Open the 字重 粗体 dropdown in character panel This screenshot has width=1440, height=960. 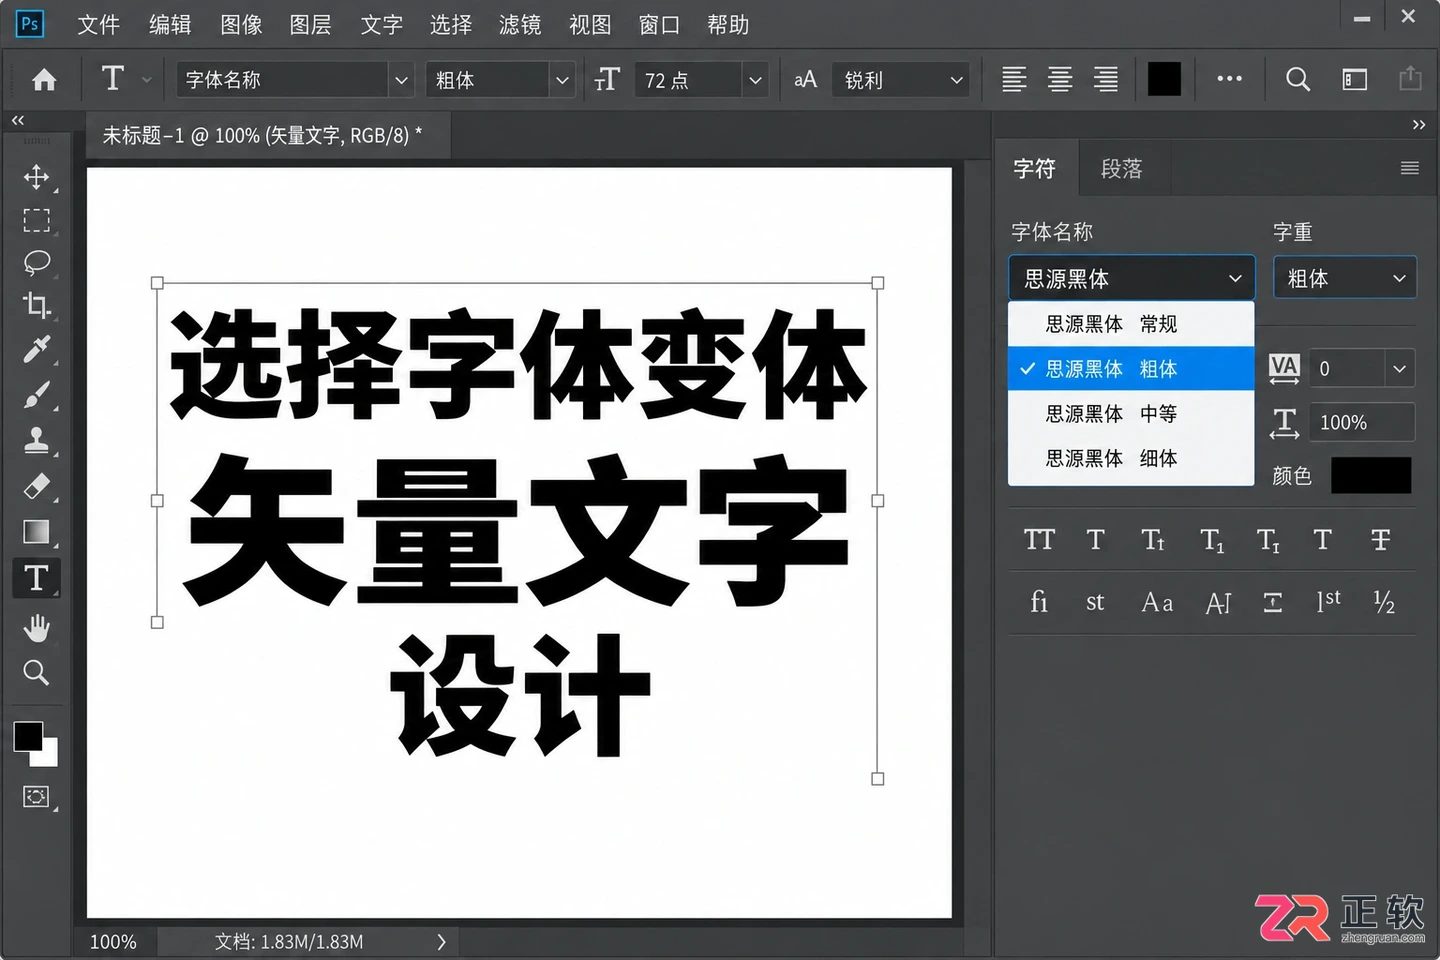coord(1345,278)
